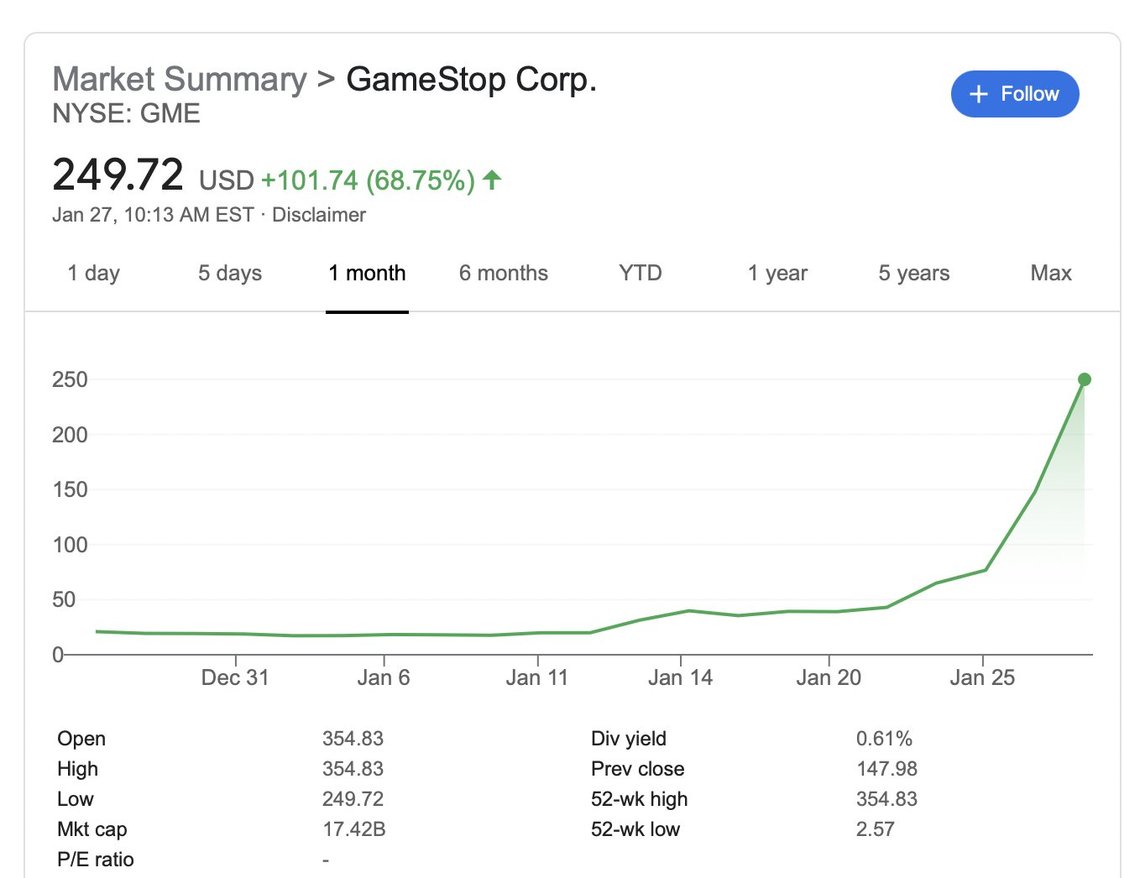1140x878 pixels.
Task: Click the Jan 25 axis label
Action: (x=982, y=677)
